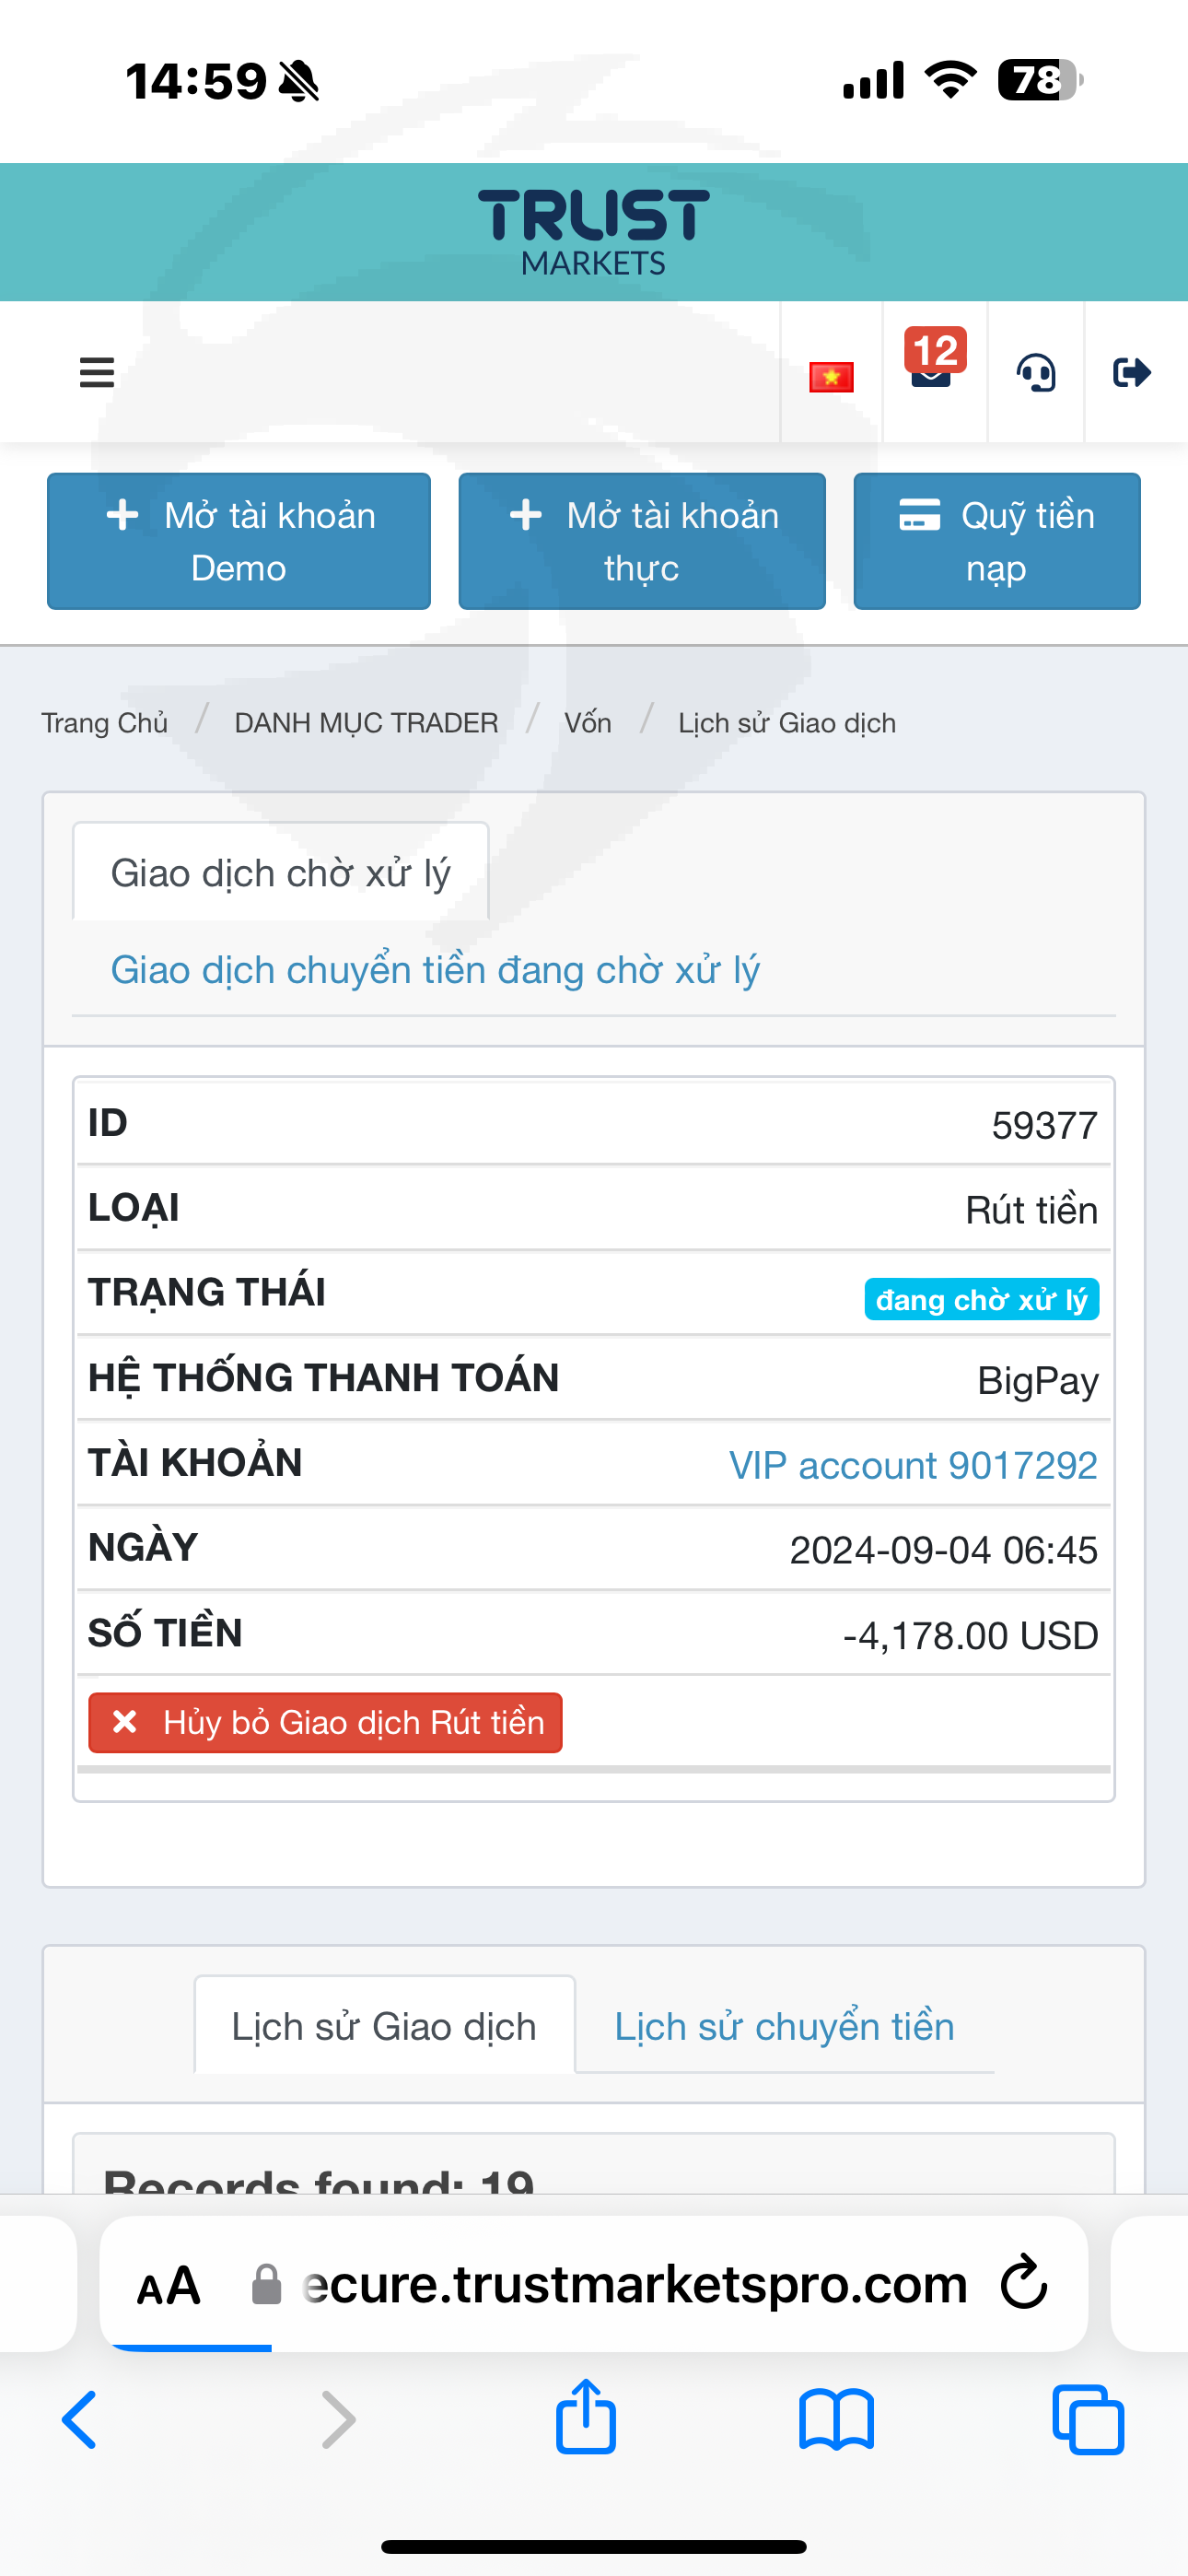Open Quỹ tiền nạp deposit button

996,541
